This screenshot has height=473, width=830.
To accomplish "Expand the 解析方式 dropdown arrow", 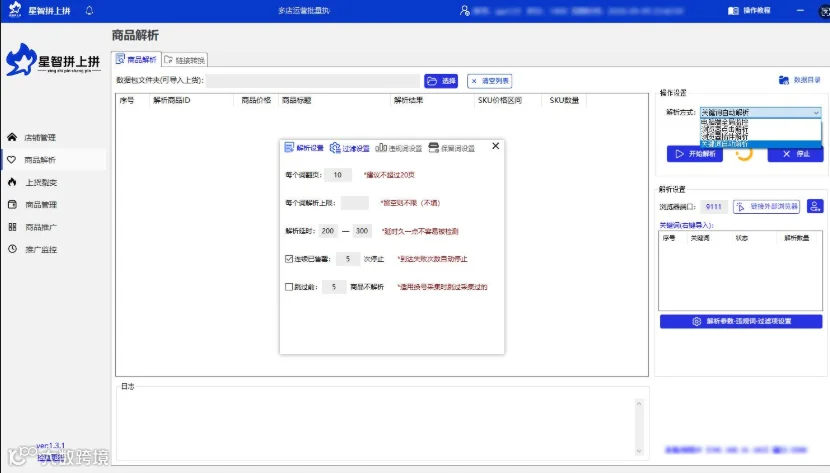I will click(x=816, y=112).
